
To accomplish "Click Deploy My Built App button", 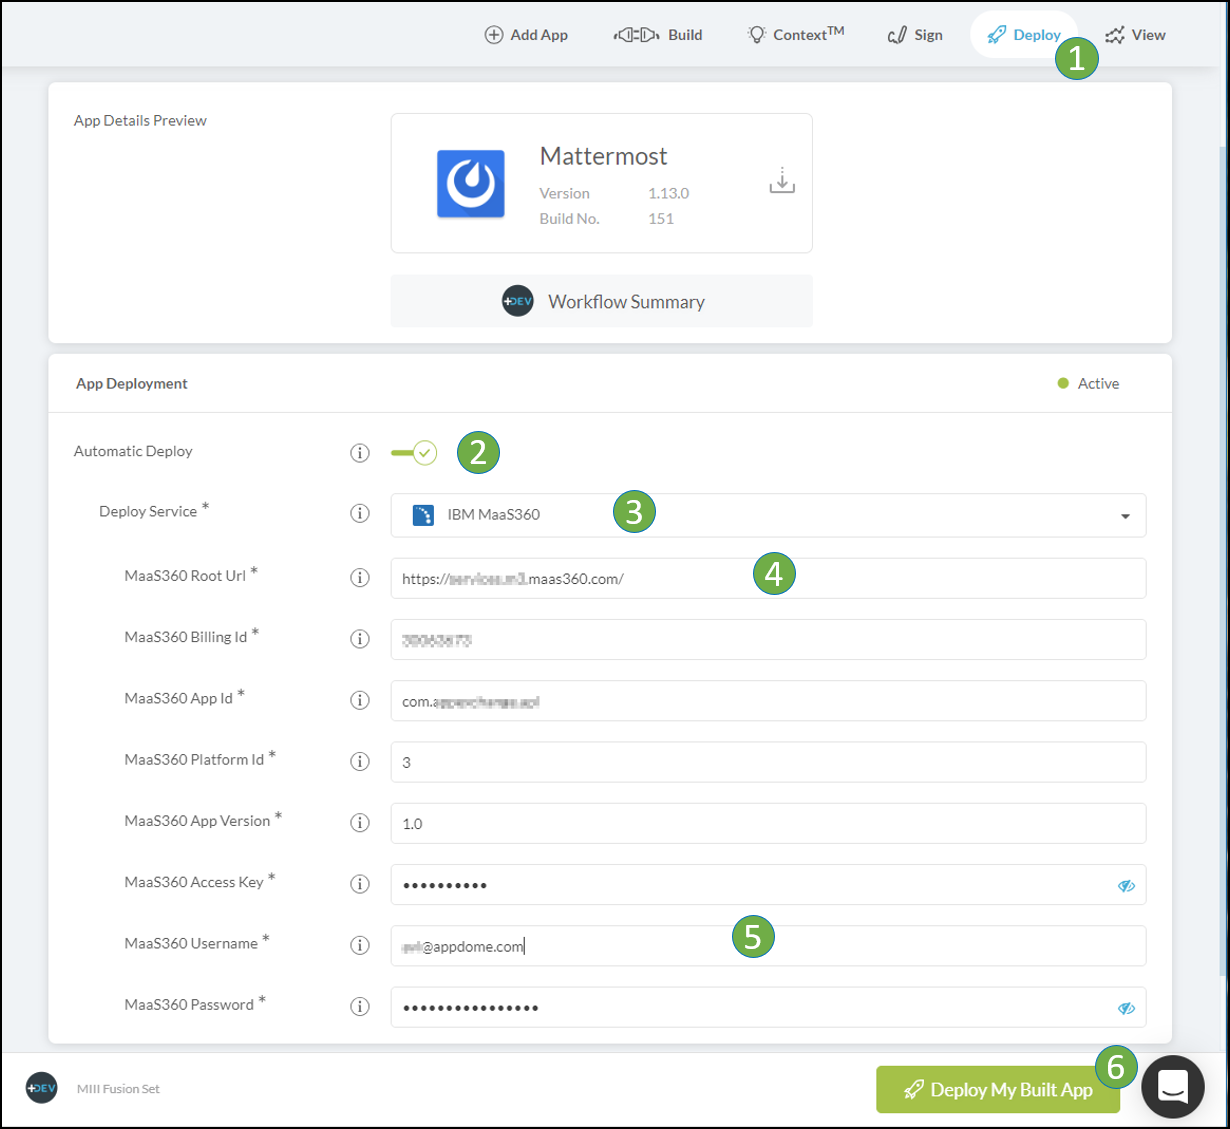I will coord(998,1090).
